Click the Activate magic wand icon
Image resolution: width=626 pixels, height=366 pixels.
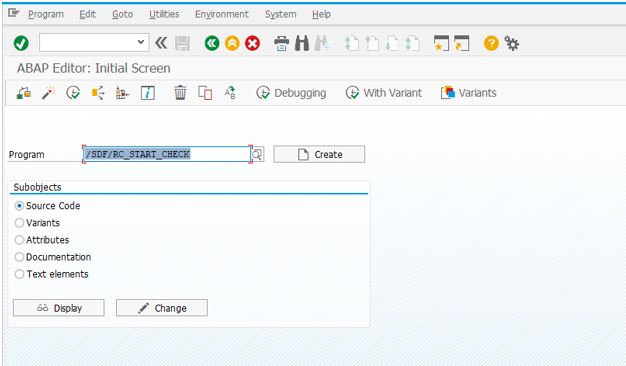coord(48,93)
